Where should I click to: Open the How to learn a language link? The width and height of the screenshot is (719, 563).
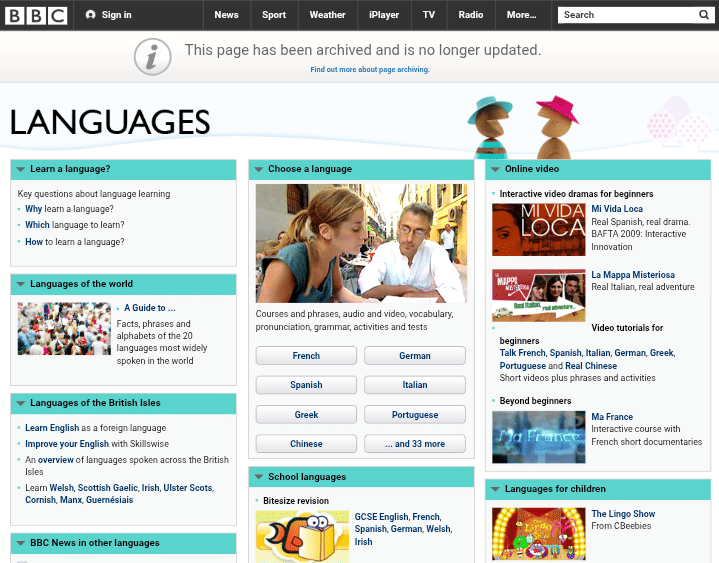(x=34, y=242)
